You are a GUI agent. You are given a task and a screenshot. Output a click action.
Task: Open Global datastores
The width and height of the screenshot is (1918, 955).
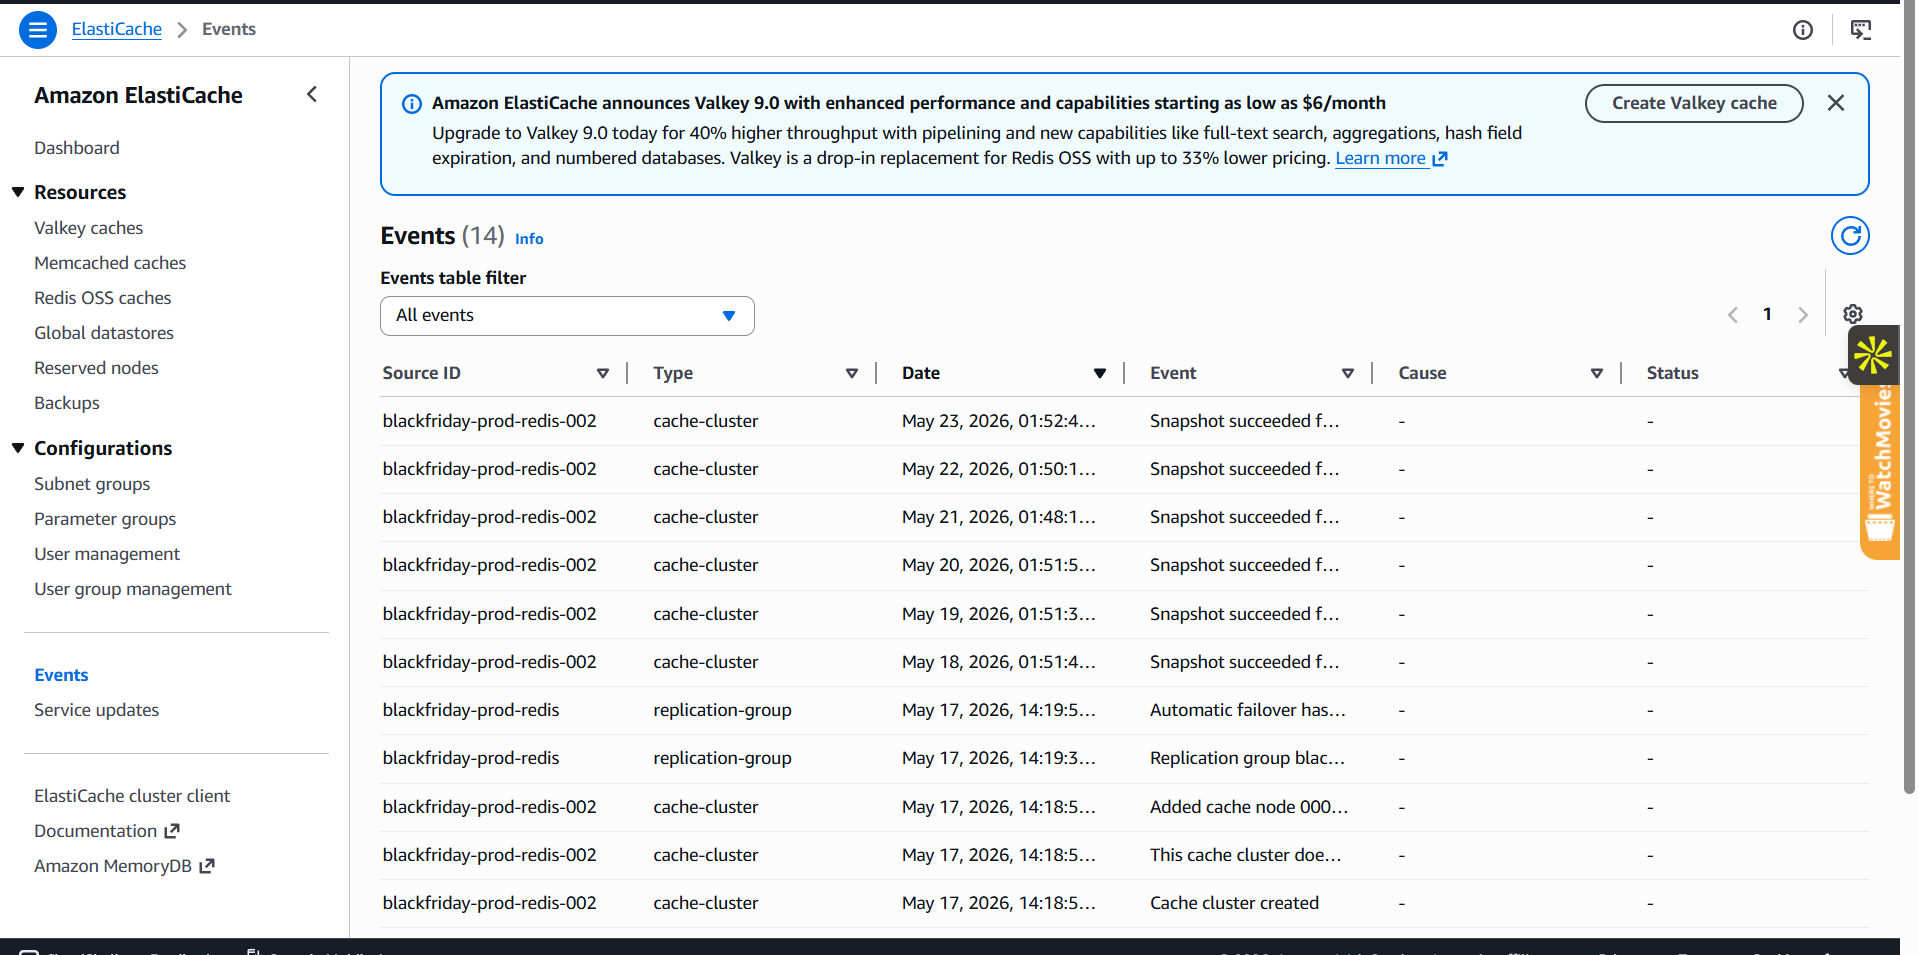click(104, 333)
